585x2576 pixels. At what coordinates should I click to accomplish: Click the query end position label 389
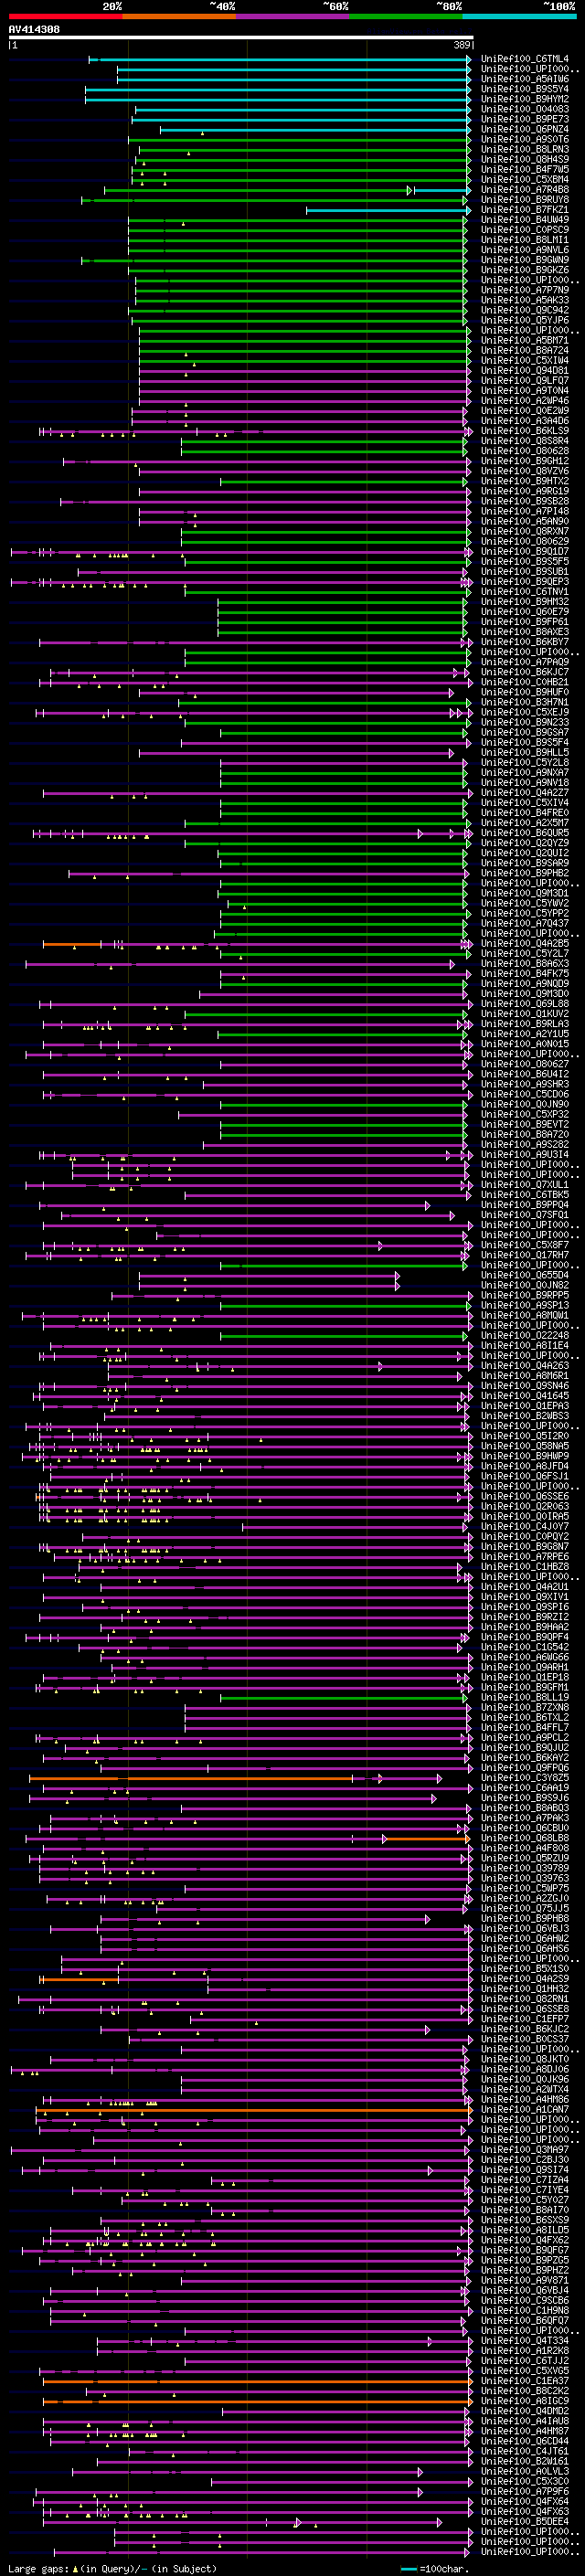[x=462, y=45]
